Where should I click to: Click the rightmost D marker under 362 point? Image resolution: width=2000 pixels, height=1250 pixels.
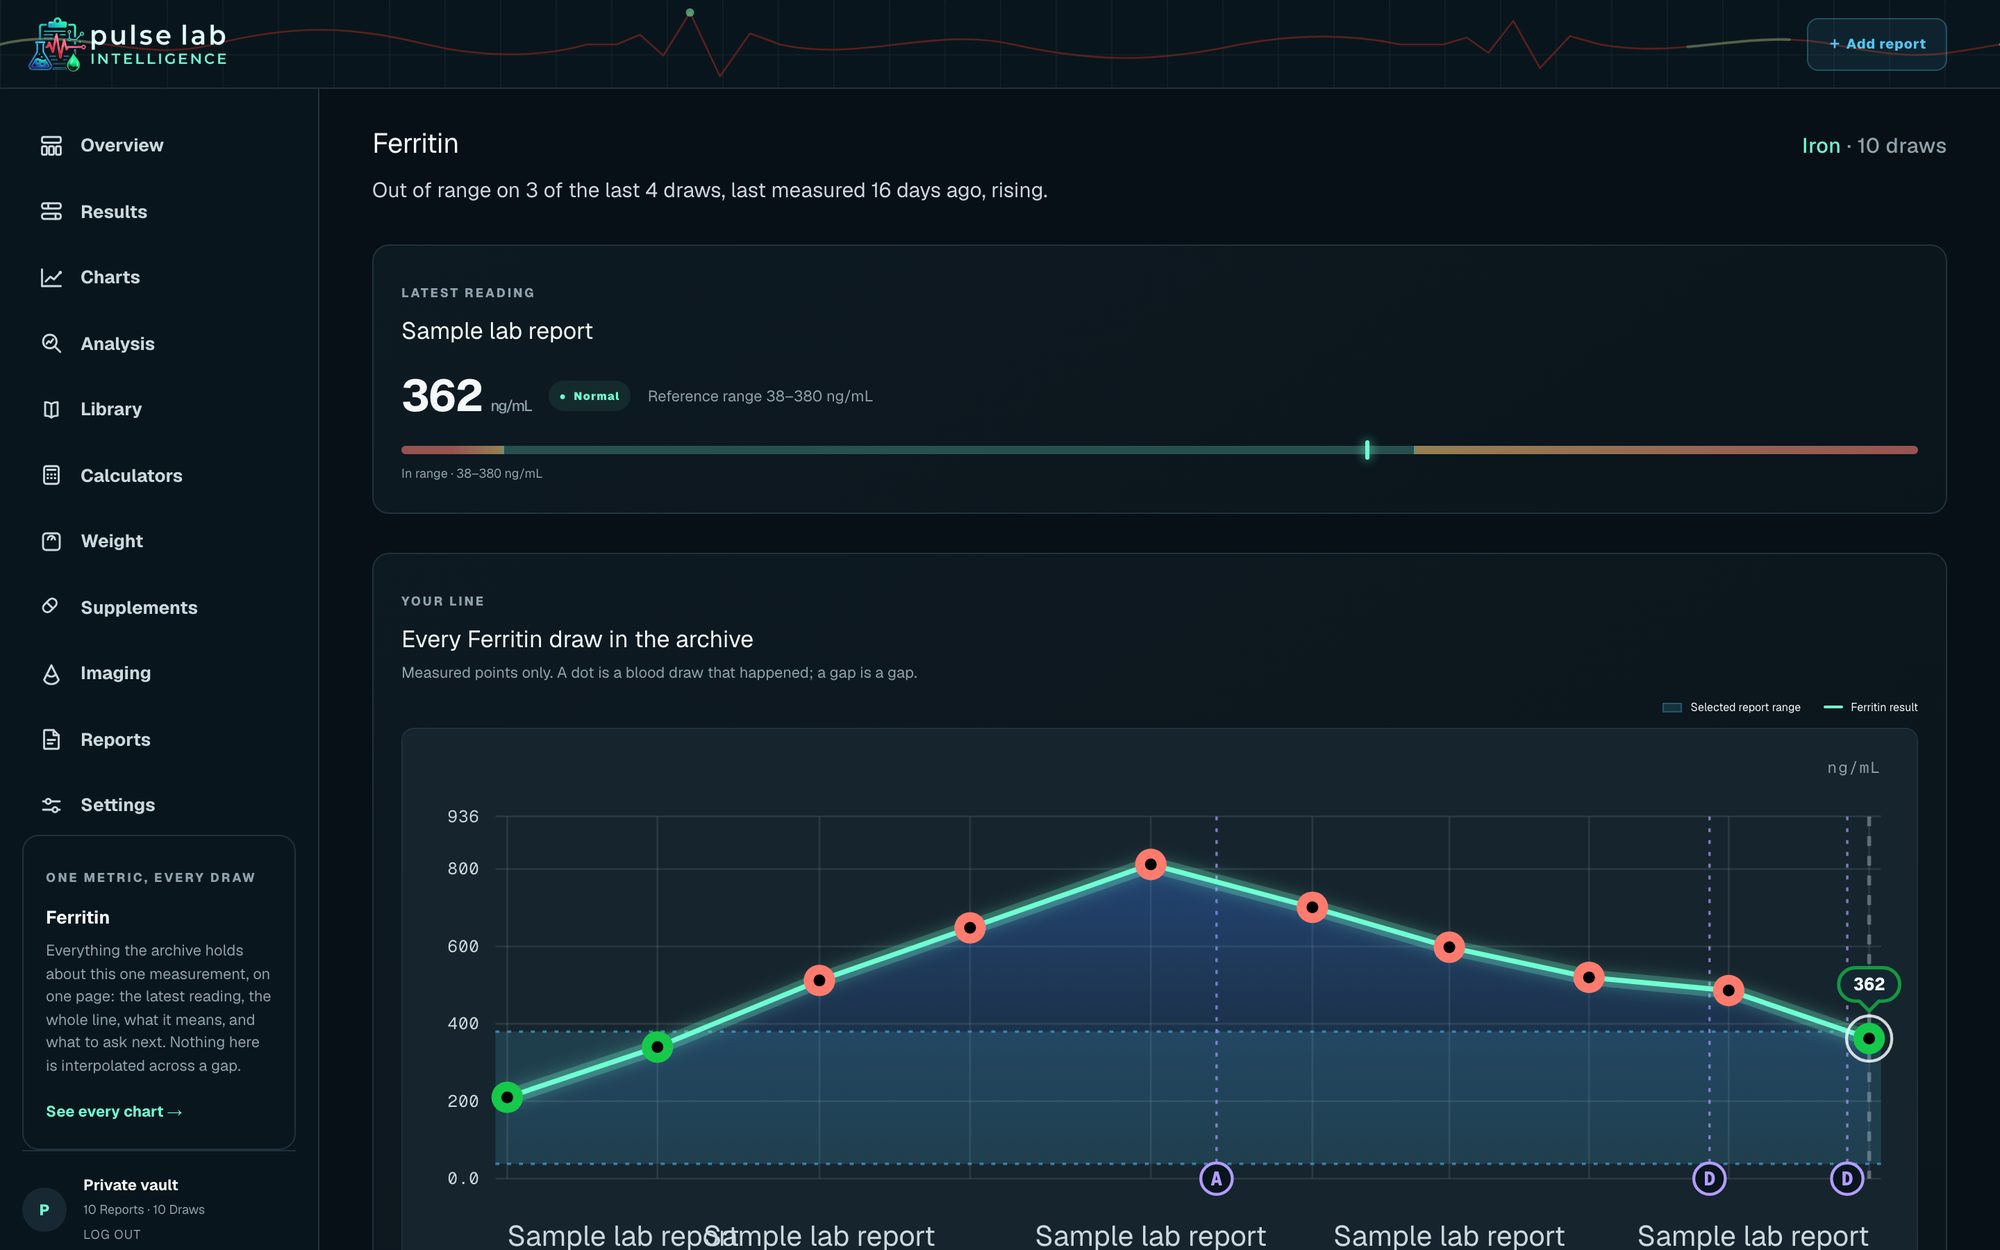[1847, 1179]
